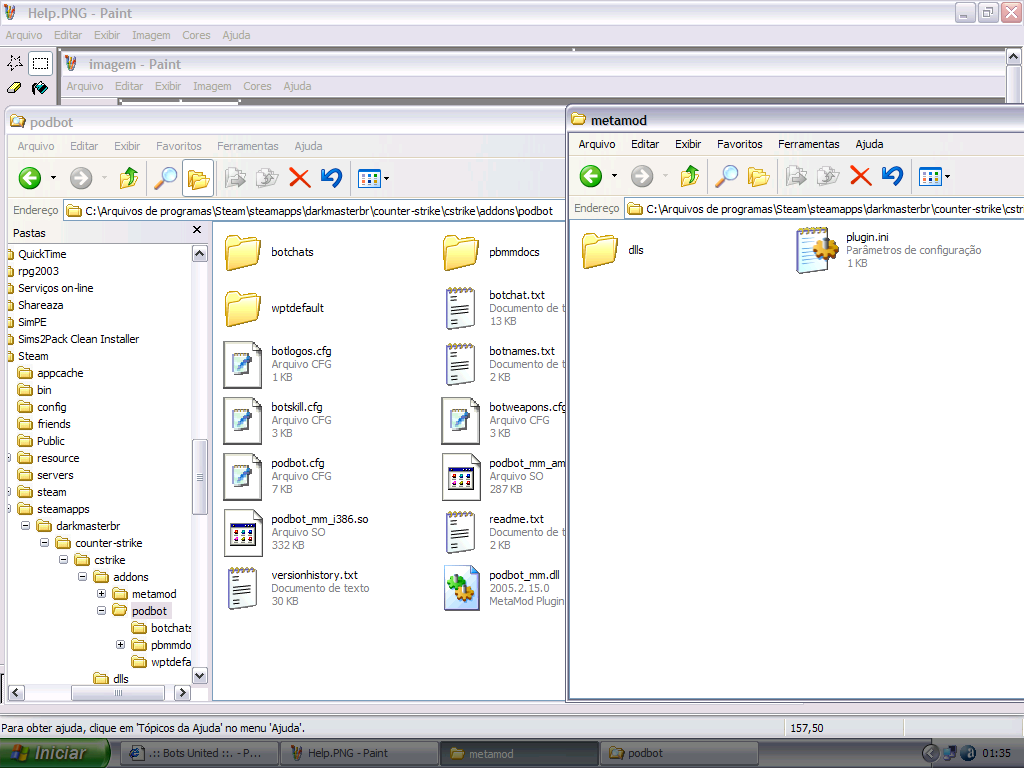The height and width of the screenshot is (768, 1024).
Task: Click Back arrow in podbot window toolbar
Action: 30,178
